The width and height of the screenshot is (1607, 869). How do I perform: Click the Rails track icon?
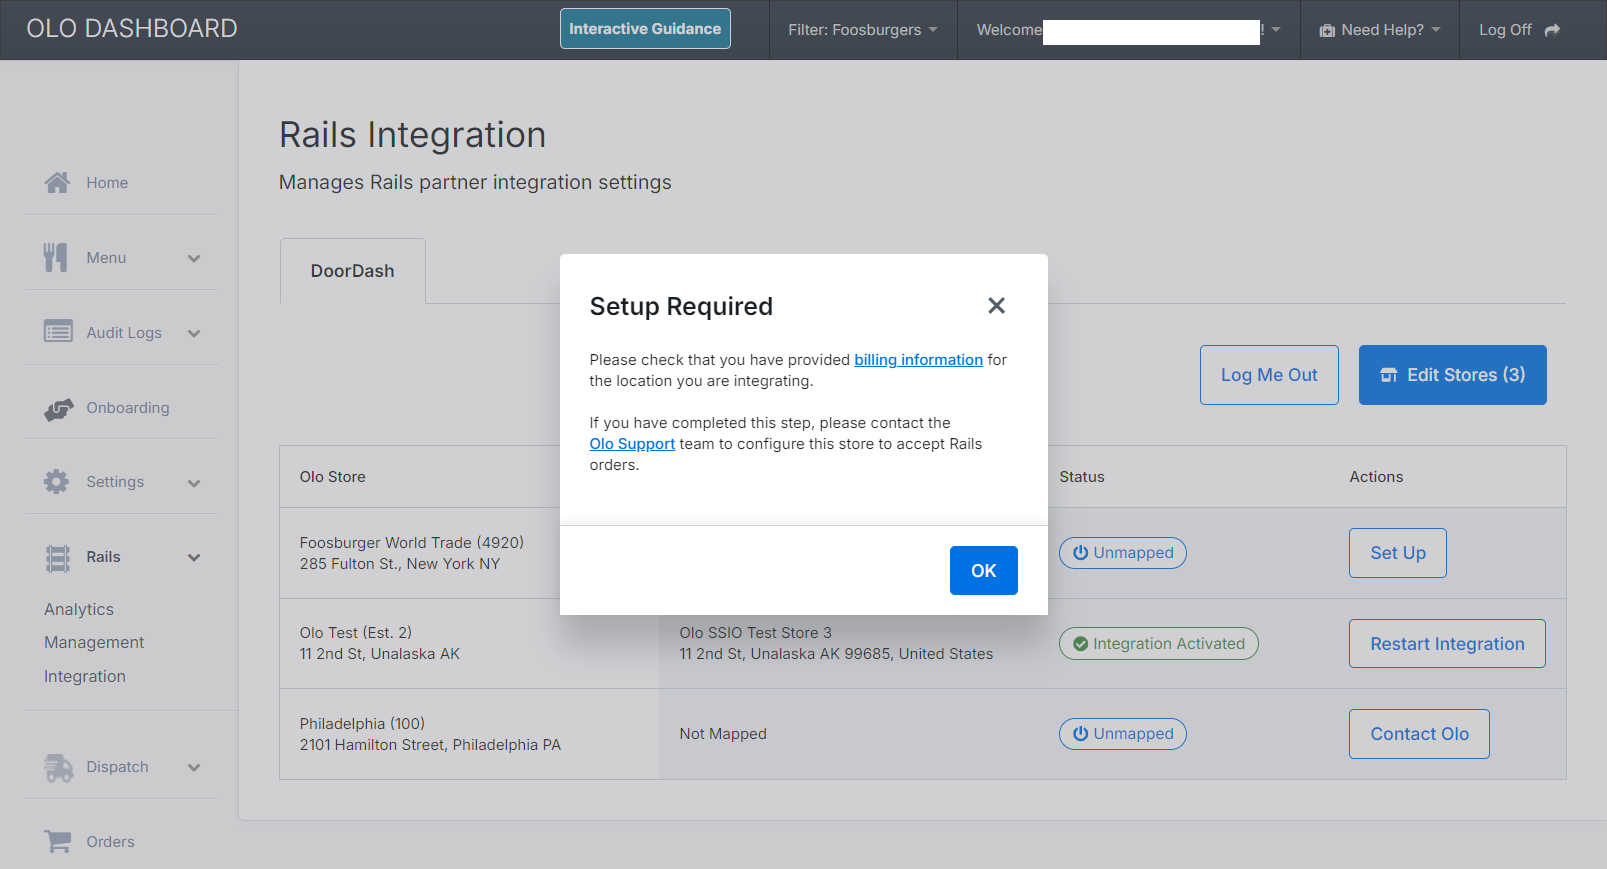[x=58, y=558]
